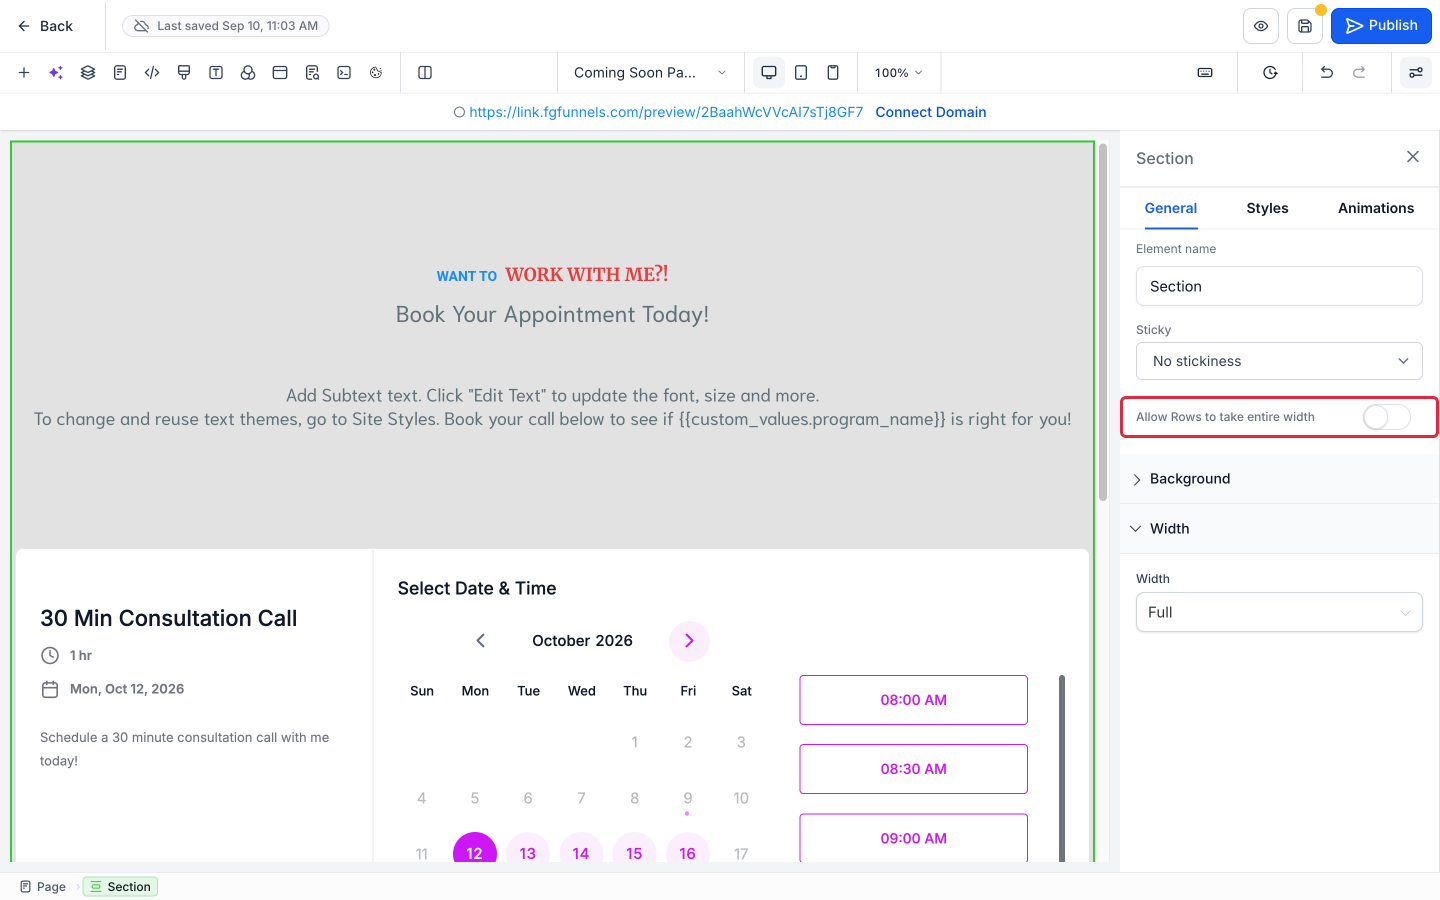Viewport: 1440px width, 900px height.
Task: Preview the page with the eye icon
Action: pos(1261,26)
